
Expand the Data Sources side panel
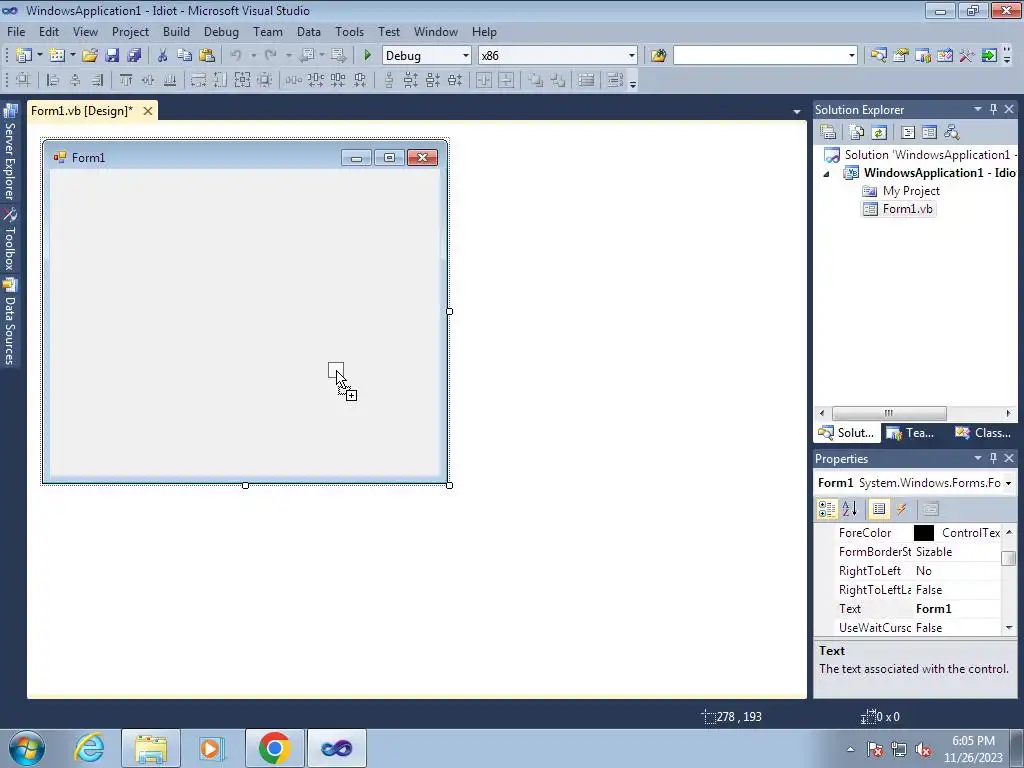click(9, 321)
